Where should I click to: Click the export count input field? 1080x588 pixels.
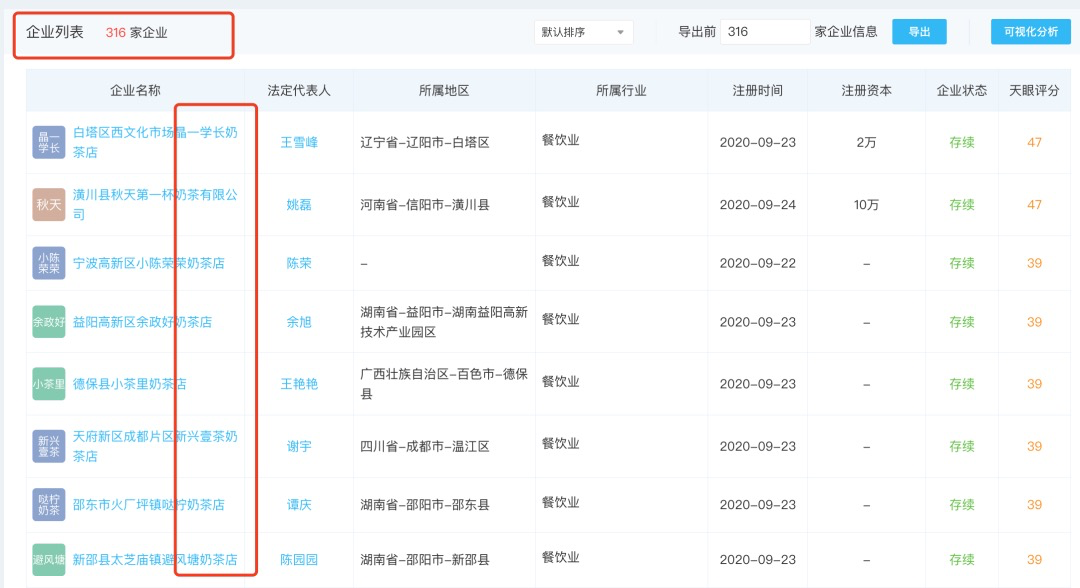(x=764, y=32)
